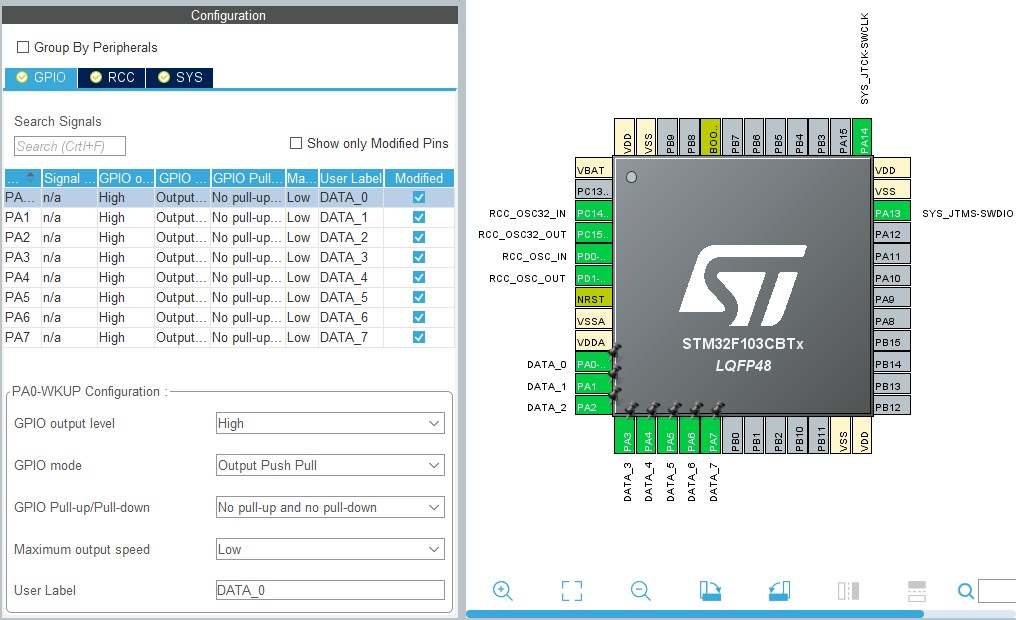Open the GPIO output level dropdown
Screen dimensions: 1016x620
coord(330,423)
